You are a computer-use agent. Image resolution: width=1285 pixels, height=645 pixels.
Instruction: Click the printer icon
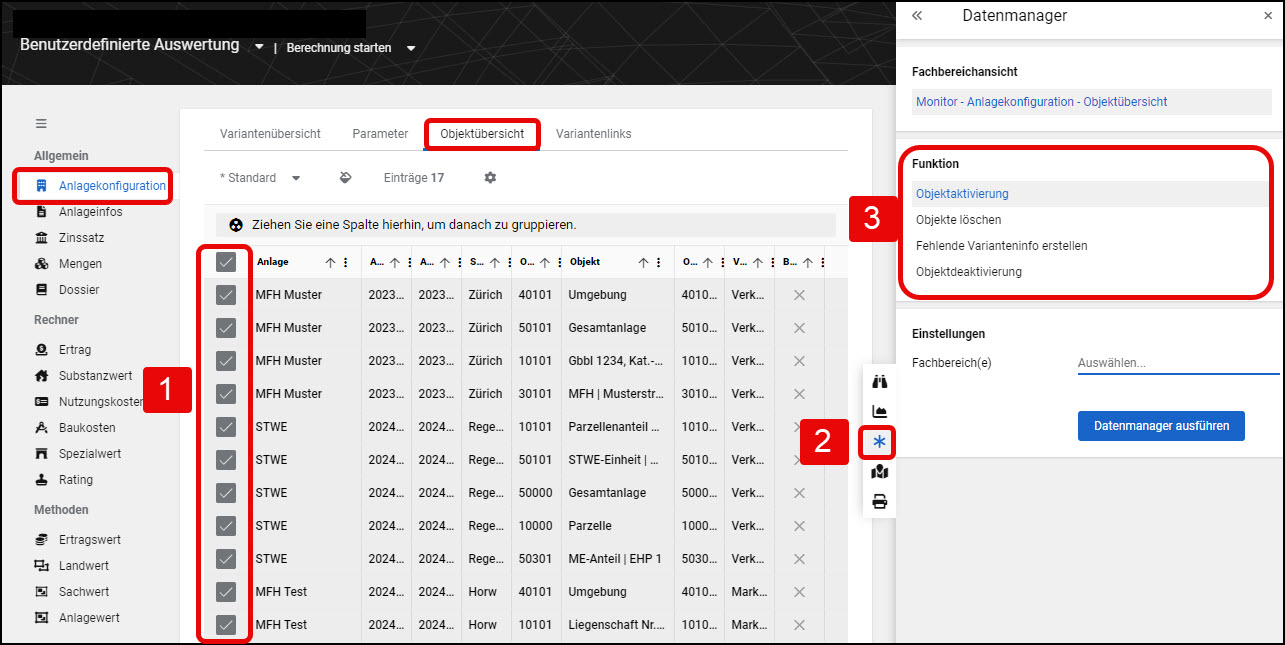point(880,502)
